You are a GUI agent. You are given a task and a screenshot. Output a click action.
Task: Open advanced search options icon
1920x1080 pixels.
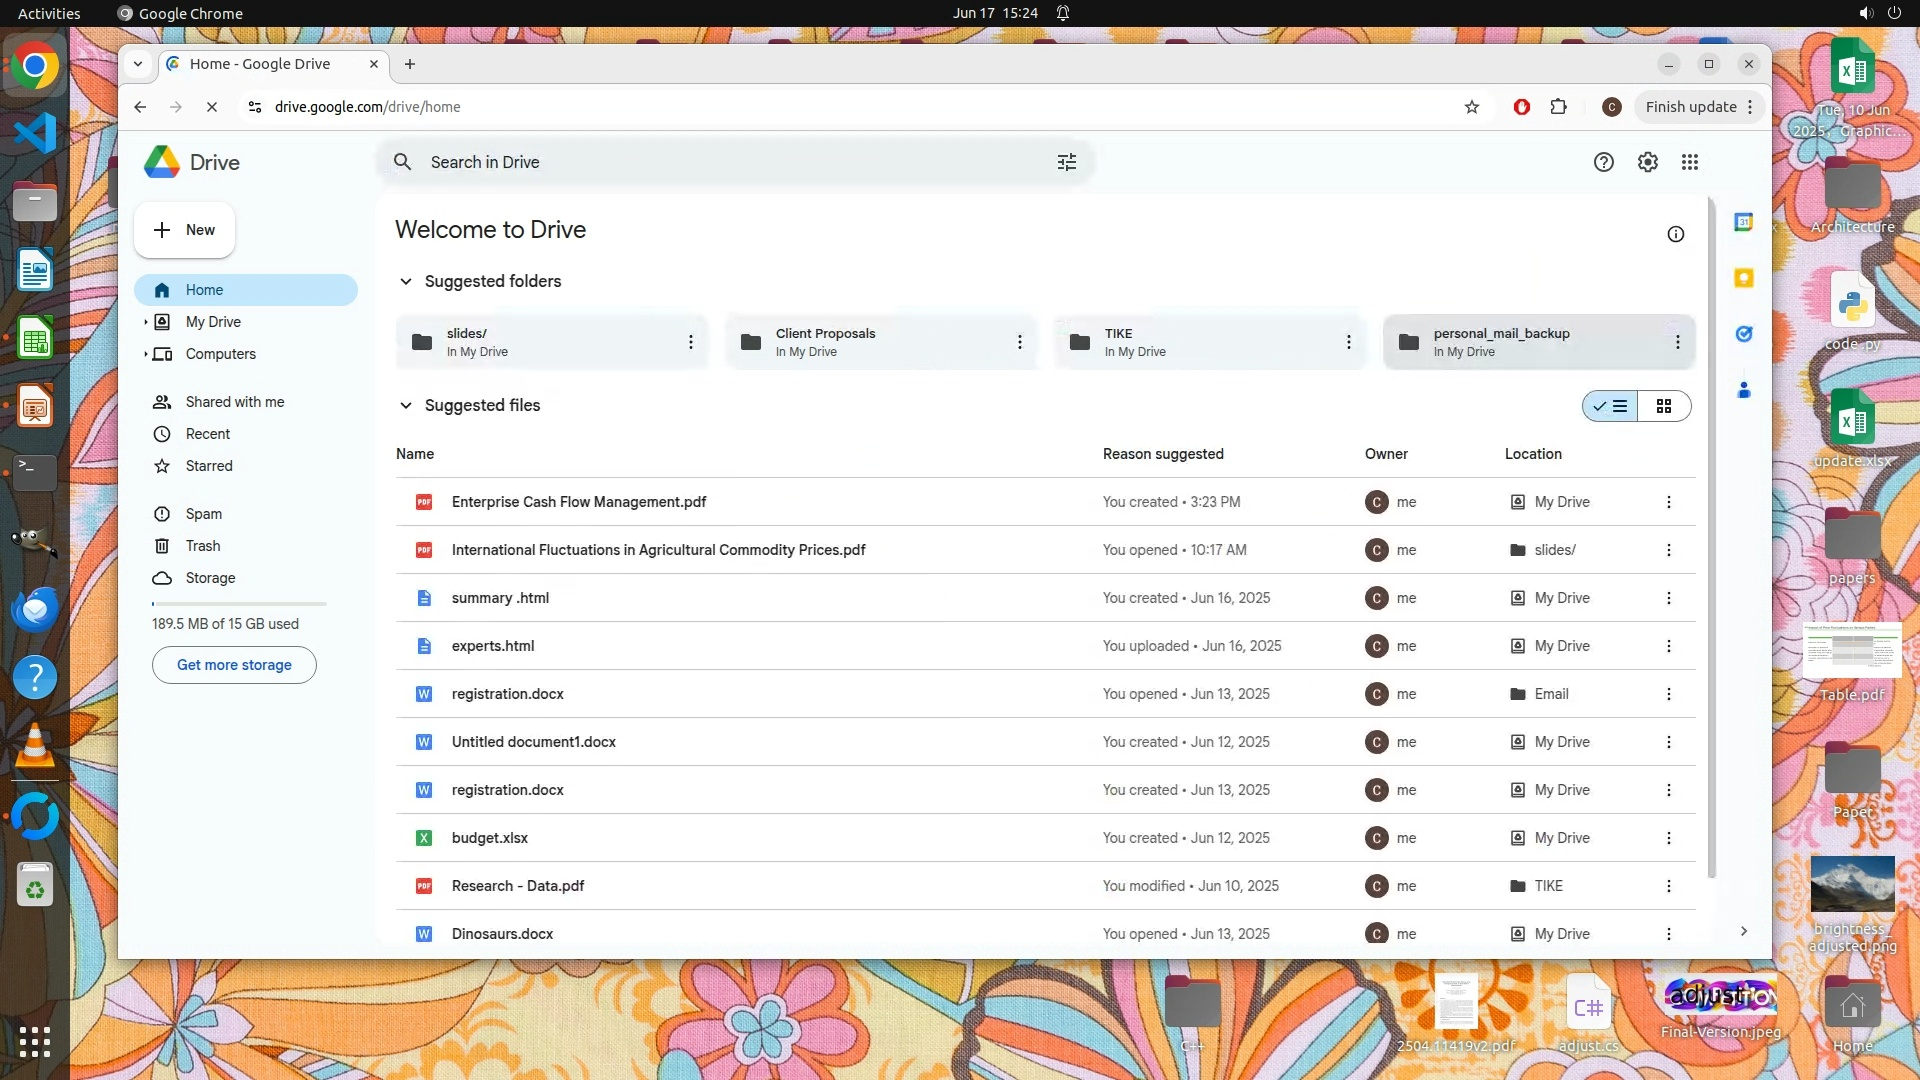(x=1067, y=162)
